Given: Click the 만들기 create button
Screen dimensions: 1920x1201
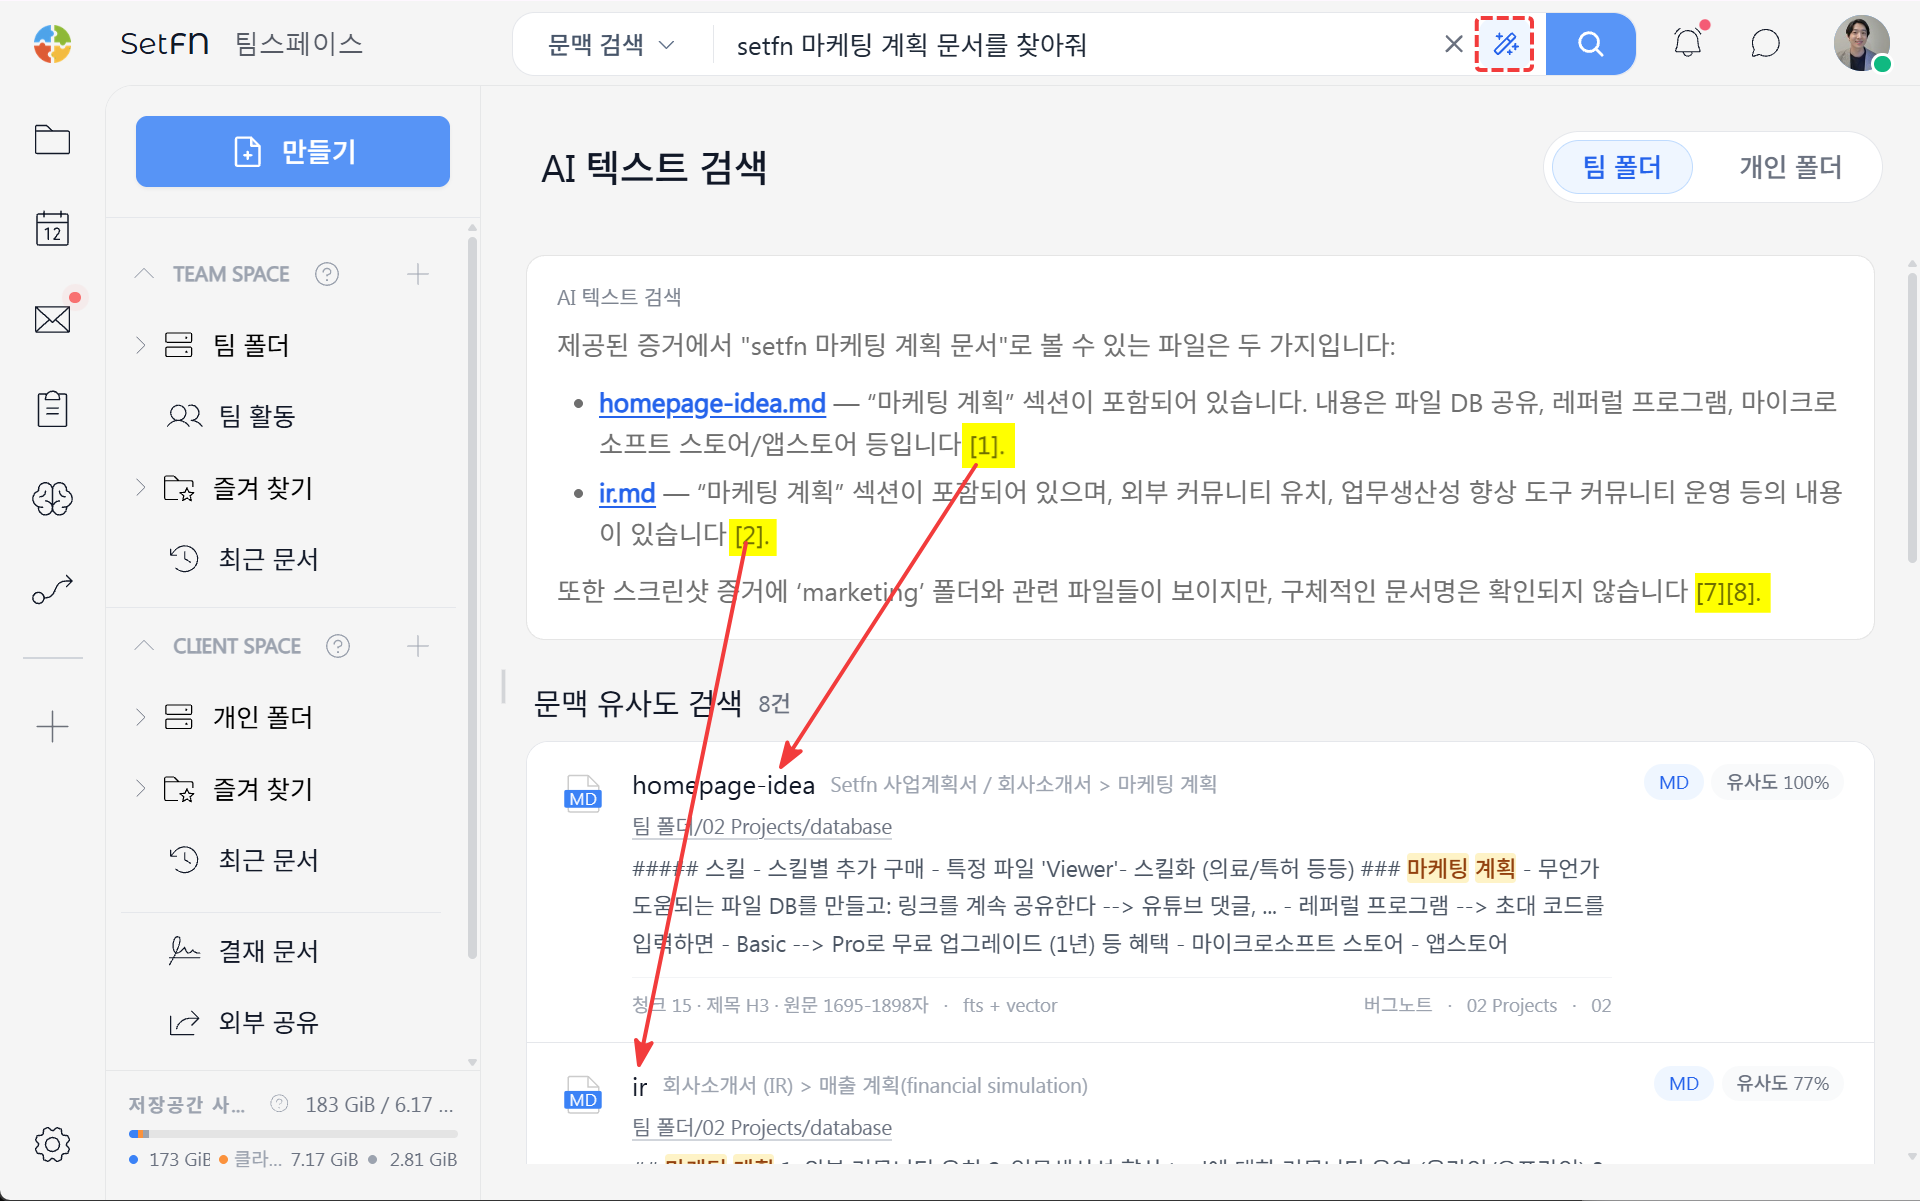Looking at the screenshot, I should point(293,151).
